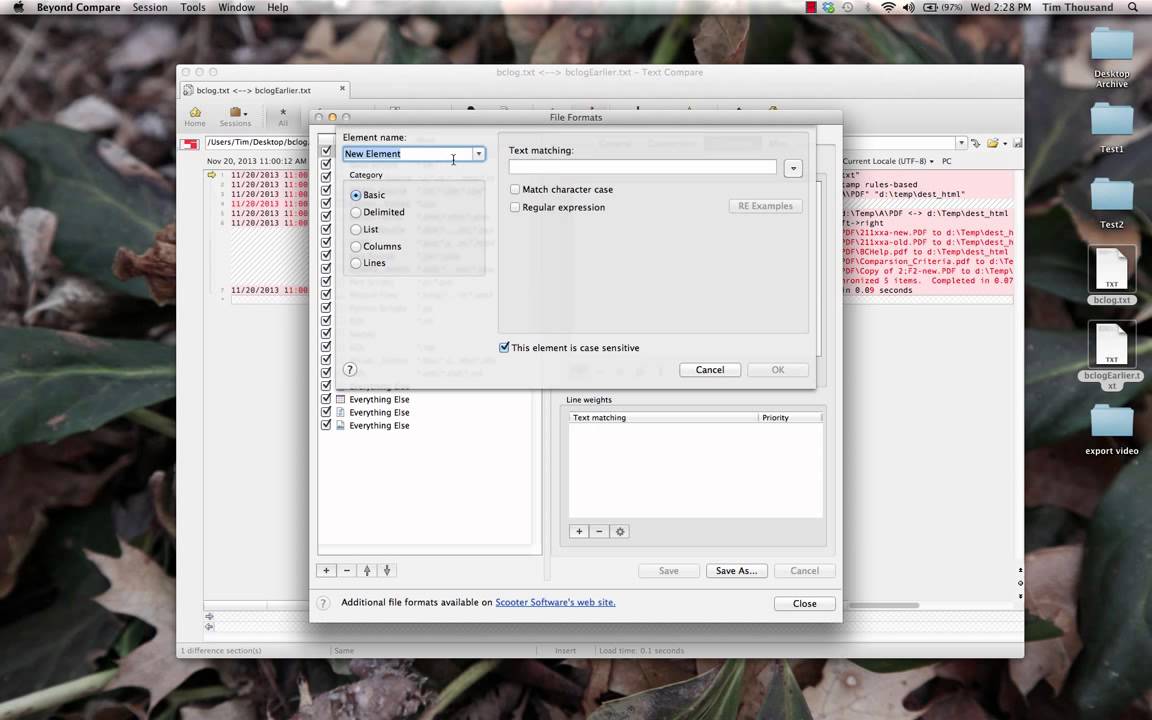The image size is (1152, 720).
Task: Click the OK button in element sheet
Action: coord(778,370)
